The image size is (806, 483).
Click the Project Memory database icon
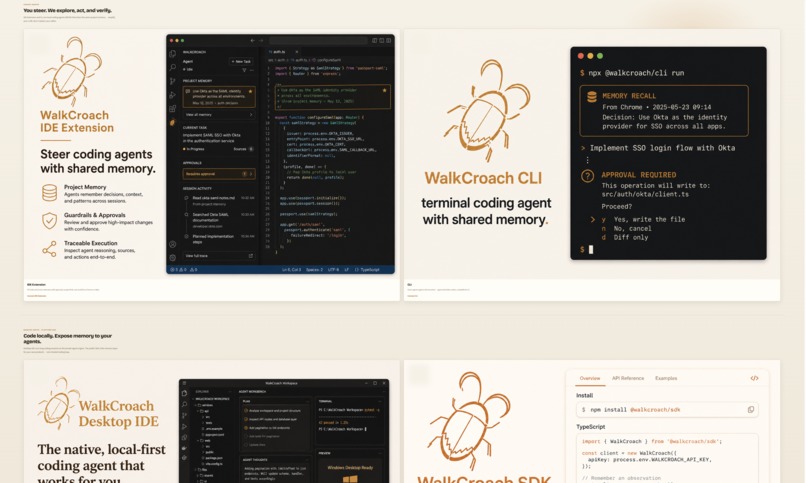(49, 193)
